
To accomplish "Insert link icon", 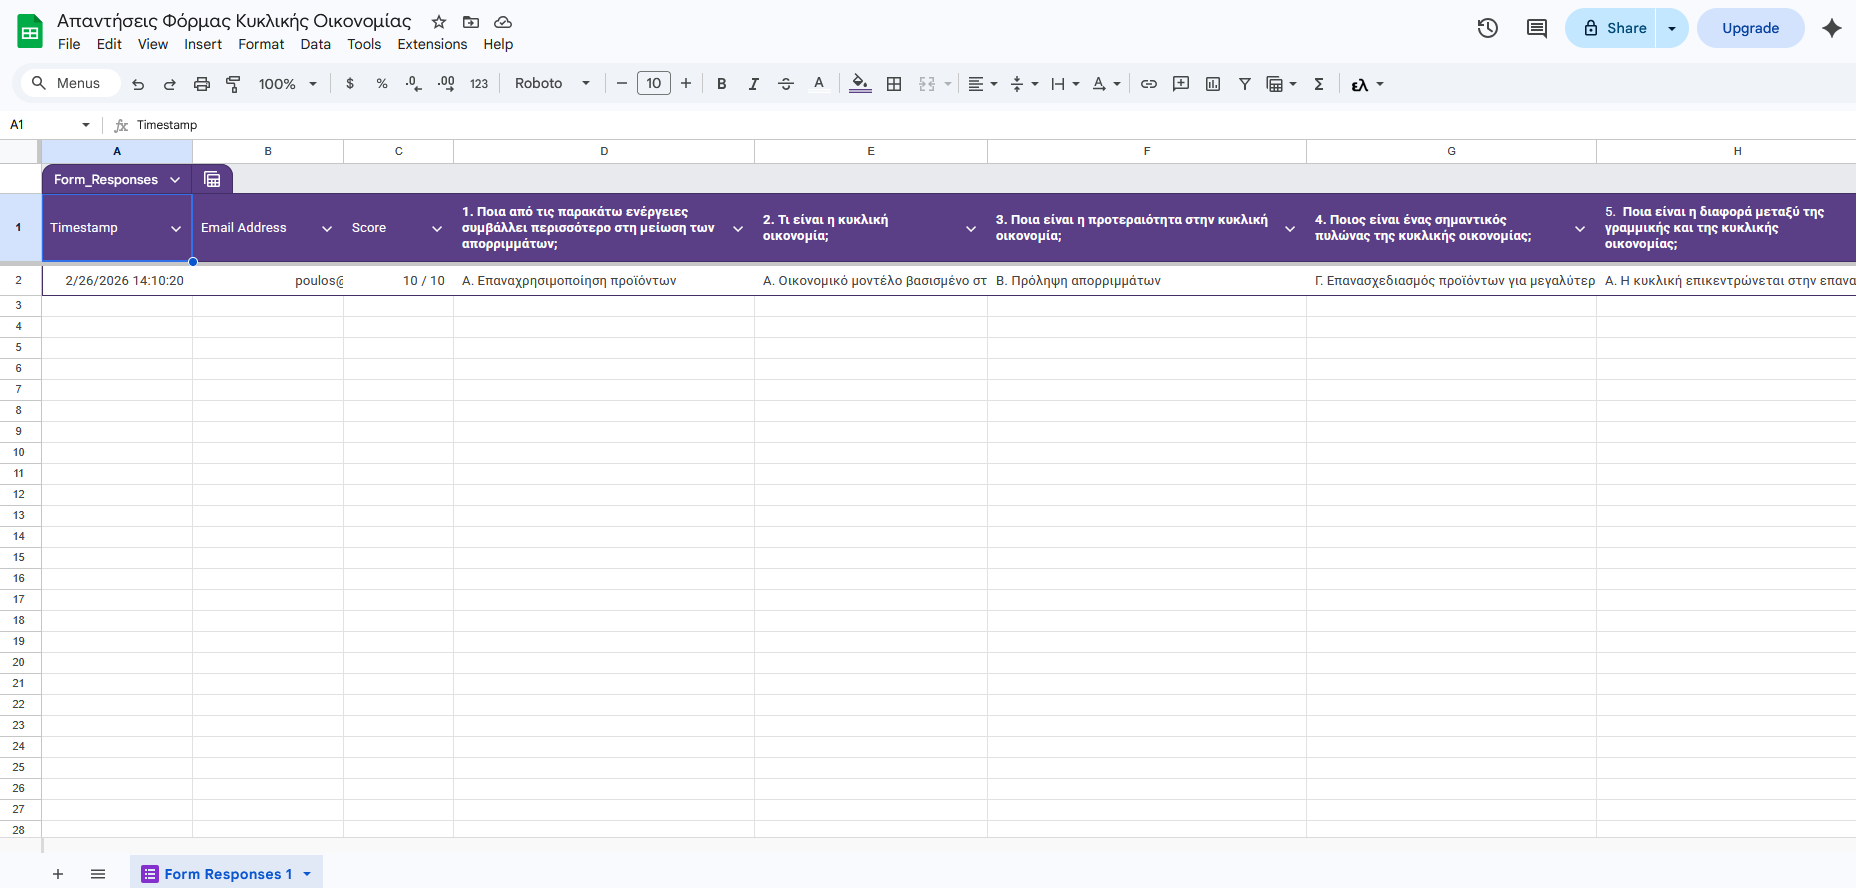I will (x=1149, y=84).
